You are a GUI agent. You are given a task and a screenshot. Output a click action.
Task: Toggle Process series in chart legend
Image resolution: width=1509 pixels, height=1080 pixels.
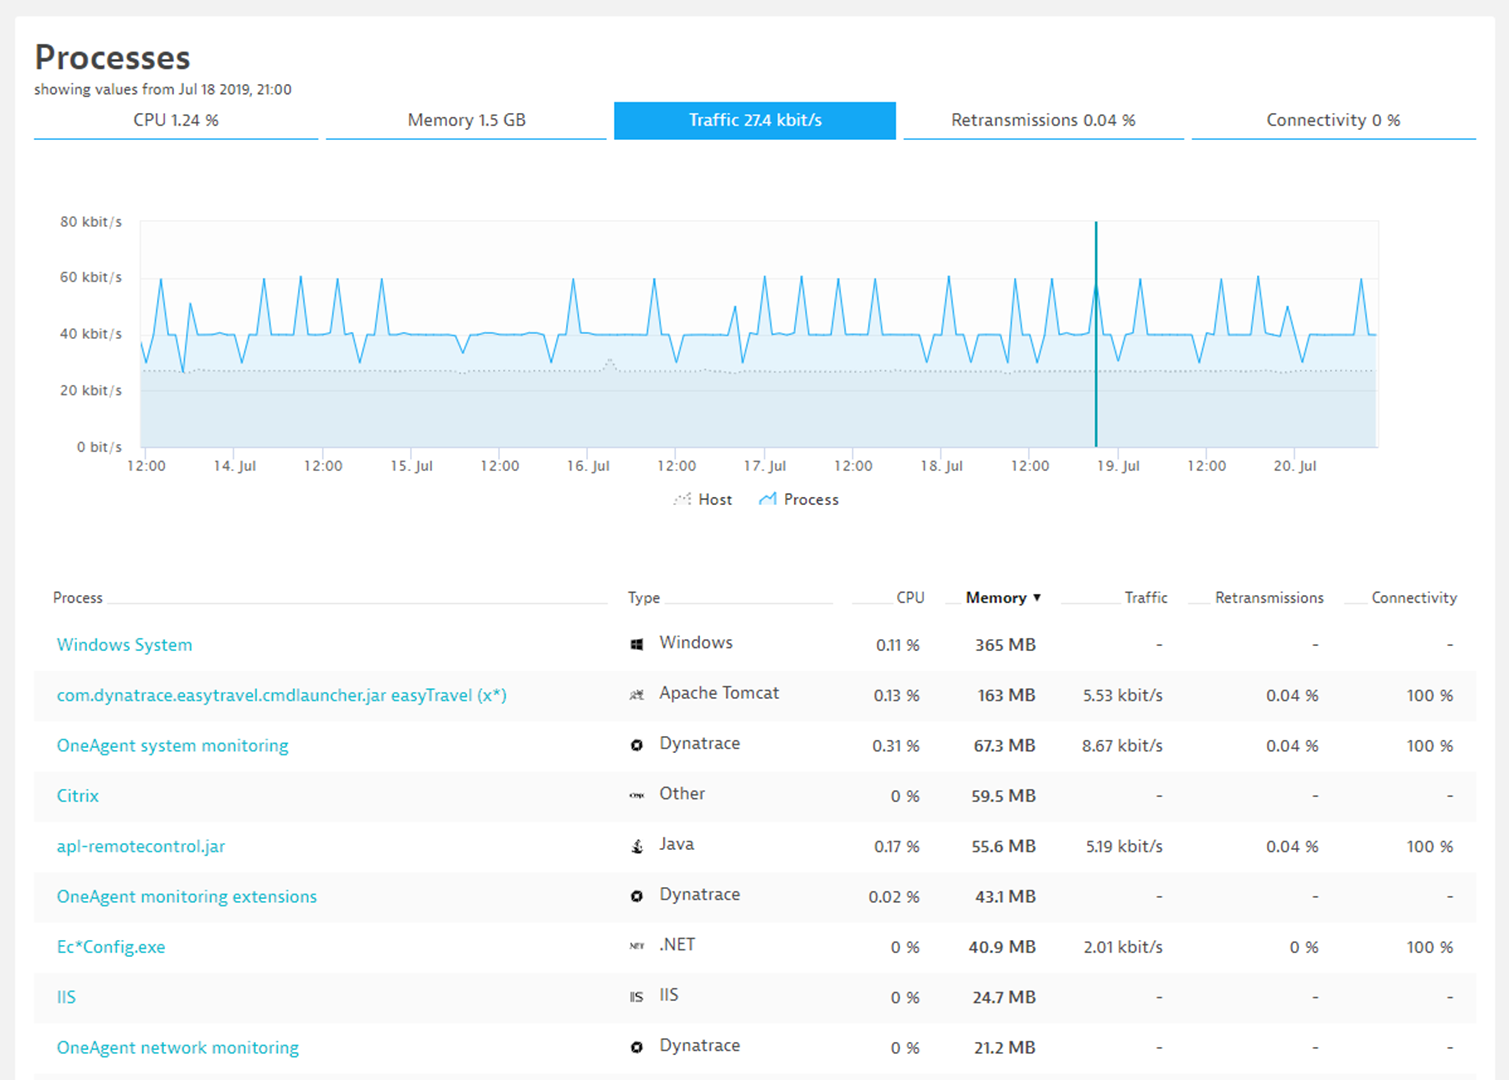[798, 499]
